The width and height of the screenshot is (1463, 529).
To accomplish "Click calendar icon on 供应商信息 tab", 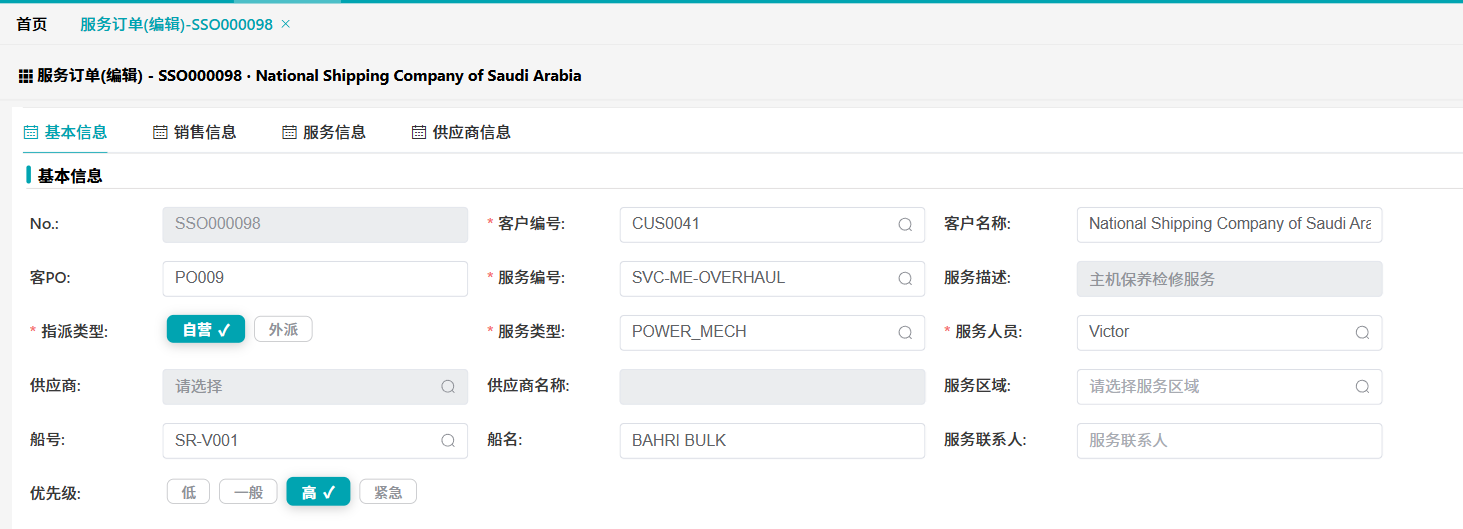I will tap(419, 132).
